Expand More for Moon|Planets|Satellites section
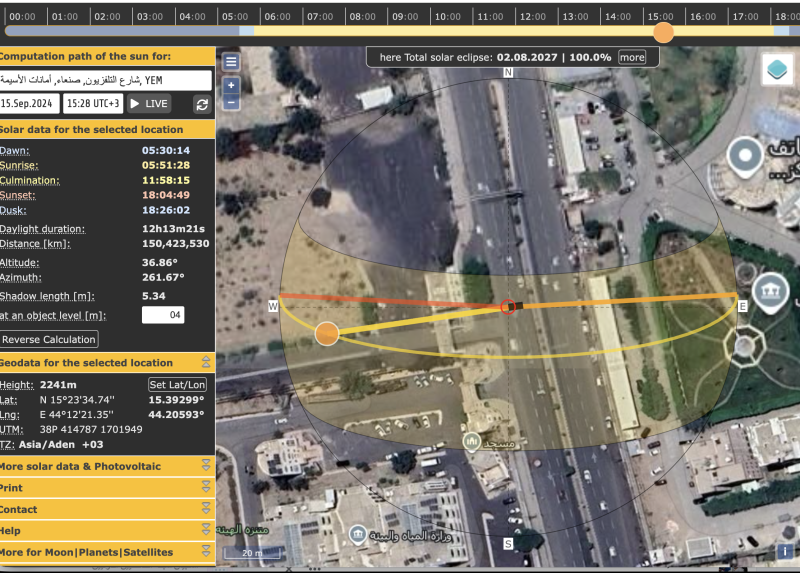800x573 pixels. pos(206,552)
